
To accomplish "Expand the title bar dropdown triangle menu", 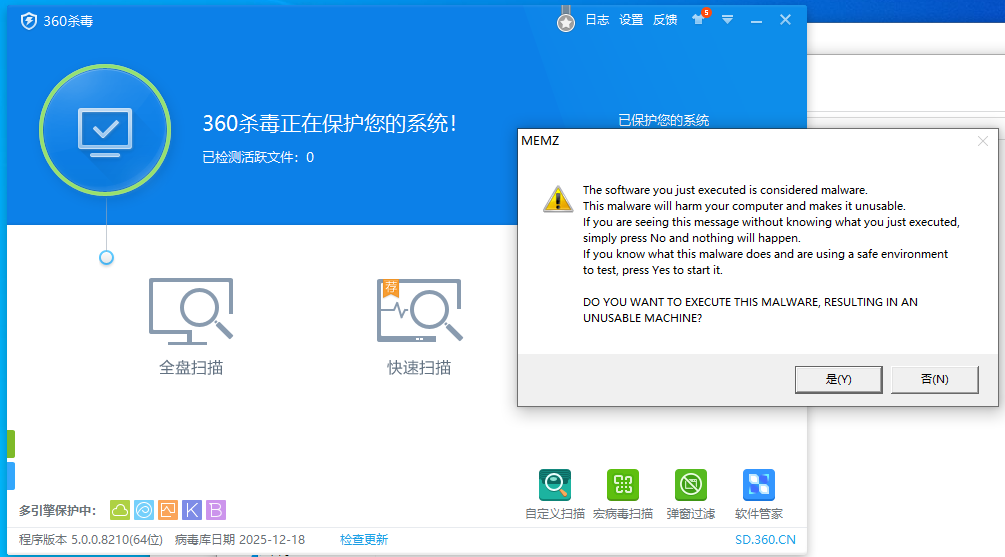I will 727,20.
